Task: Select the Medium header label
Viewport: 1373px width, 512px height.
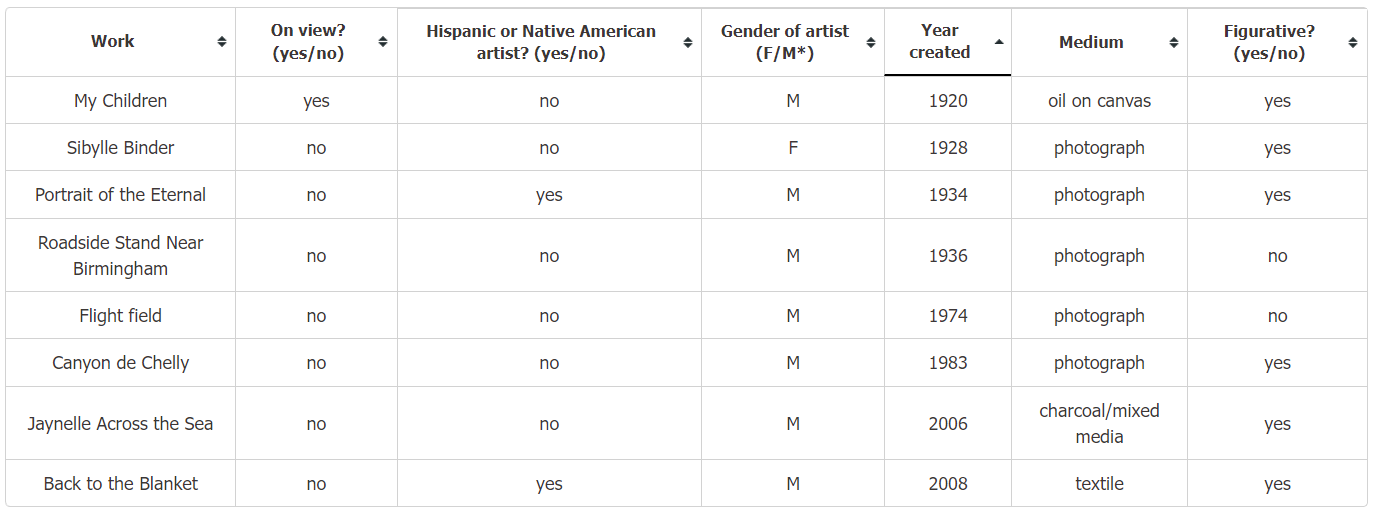Action: click(1091, 42)
